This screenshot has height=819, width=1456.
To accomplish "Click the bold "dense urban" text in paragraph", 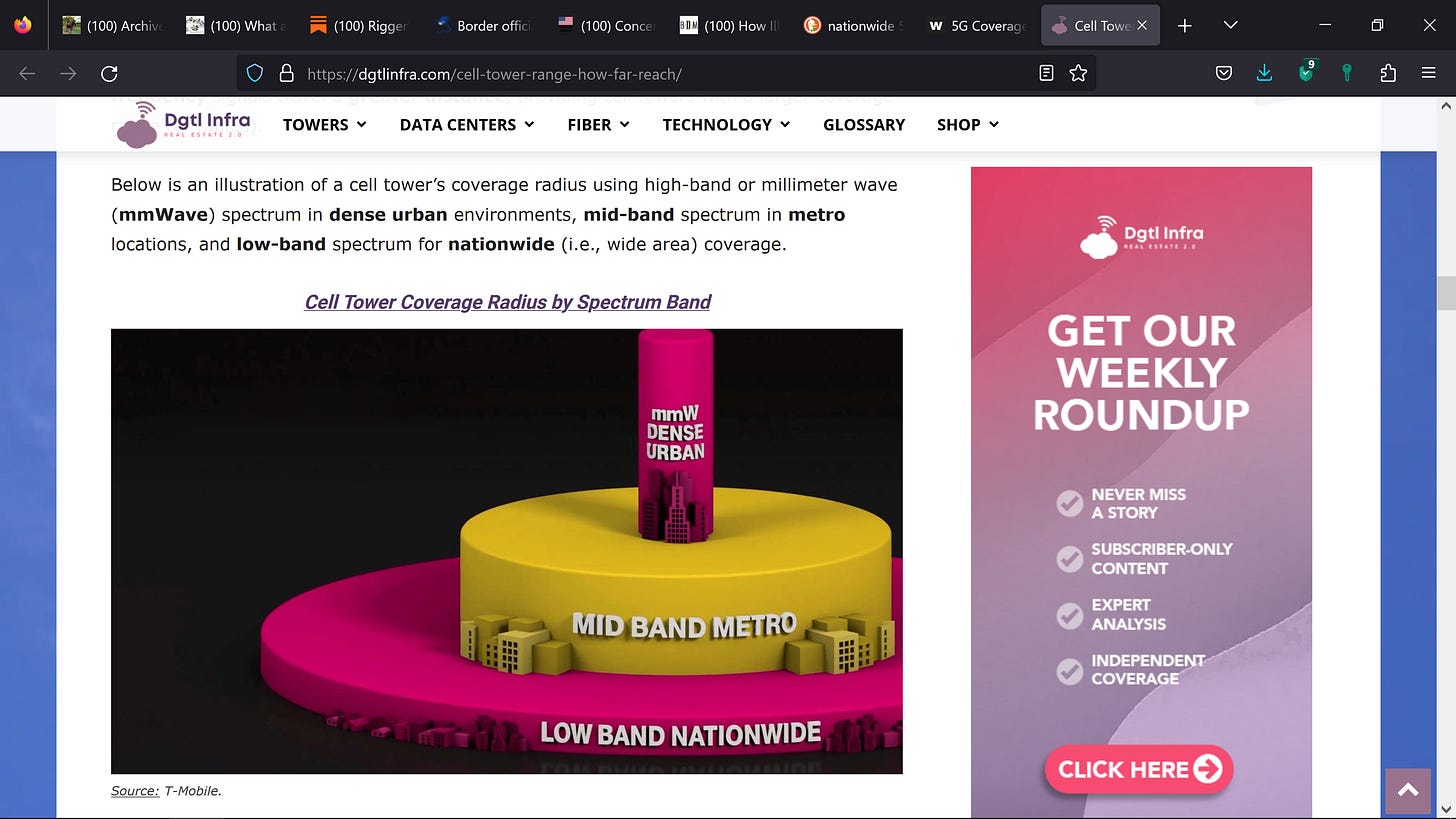I will 388,215.
